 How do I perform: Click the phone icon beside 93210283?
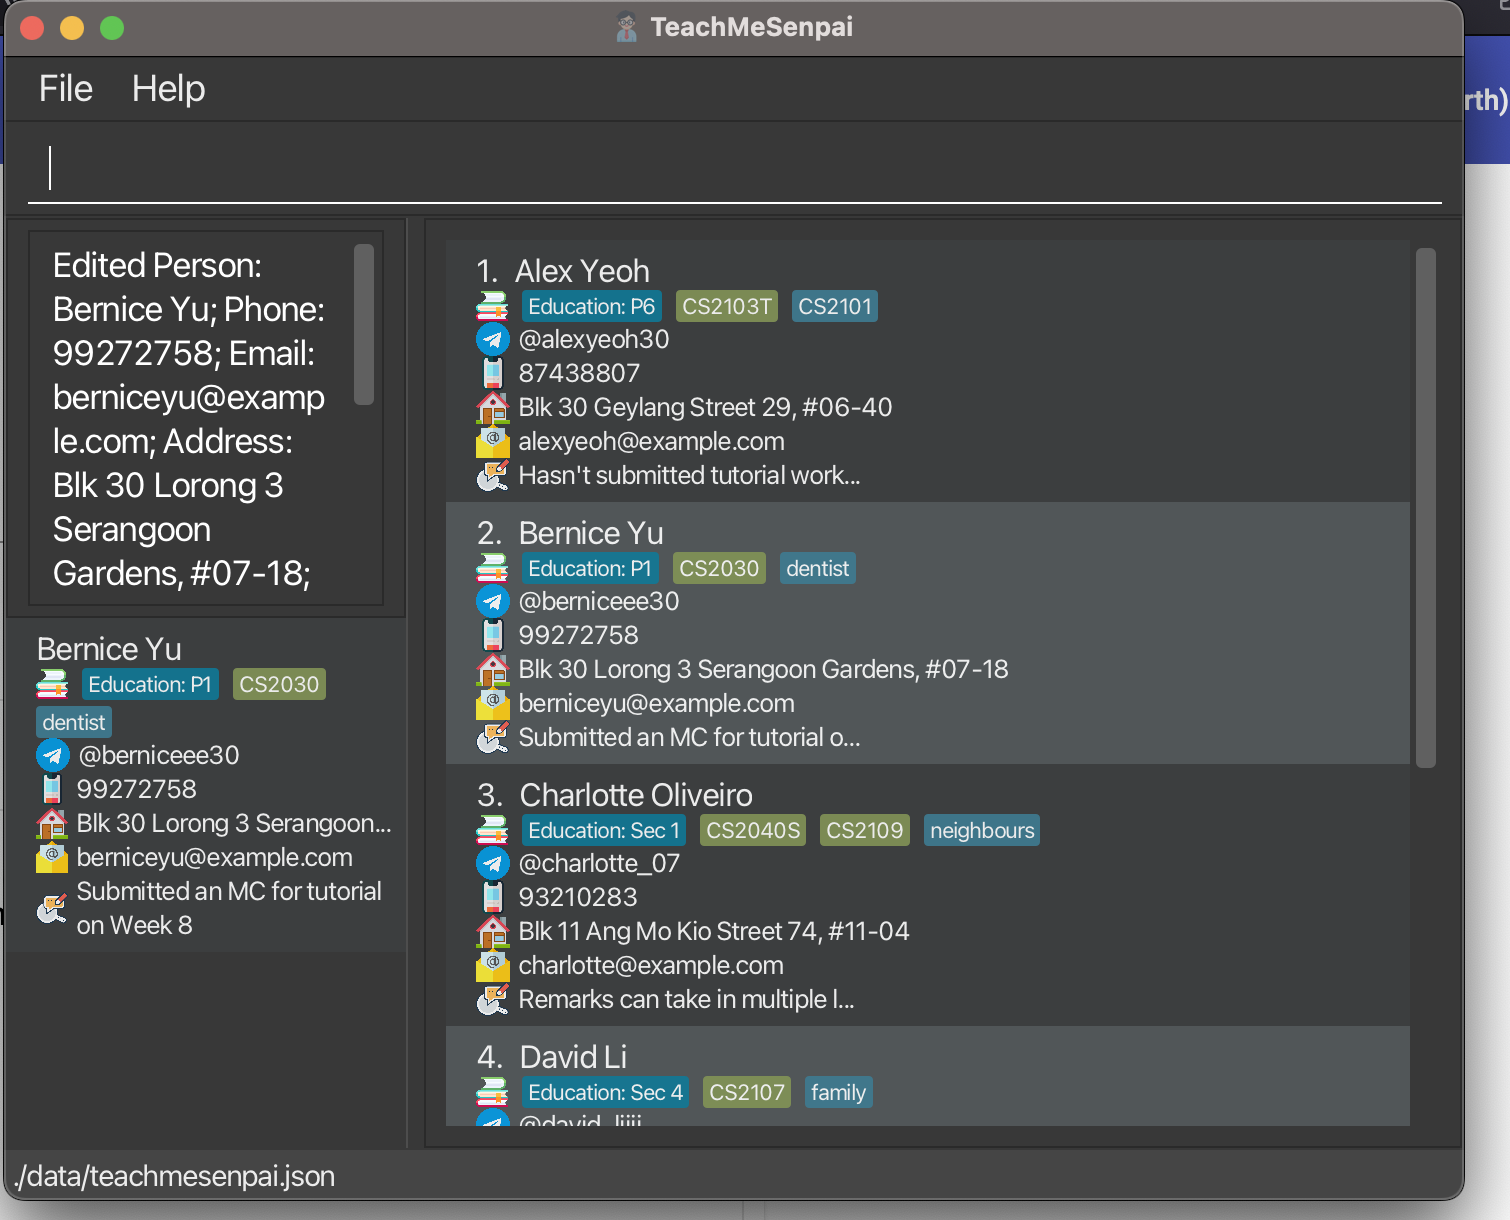pyautogui.click(x=492, y=897)
